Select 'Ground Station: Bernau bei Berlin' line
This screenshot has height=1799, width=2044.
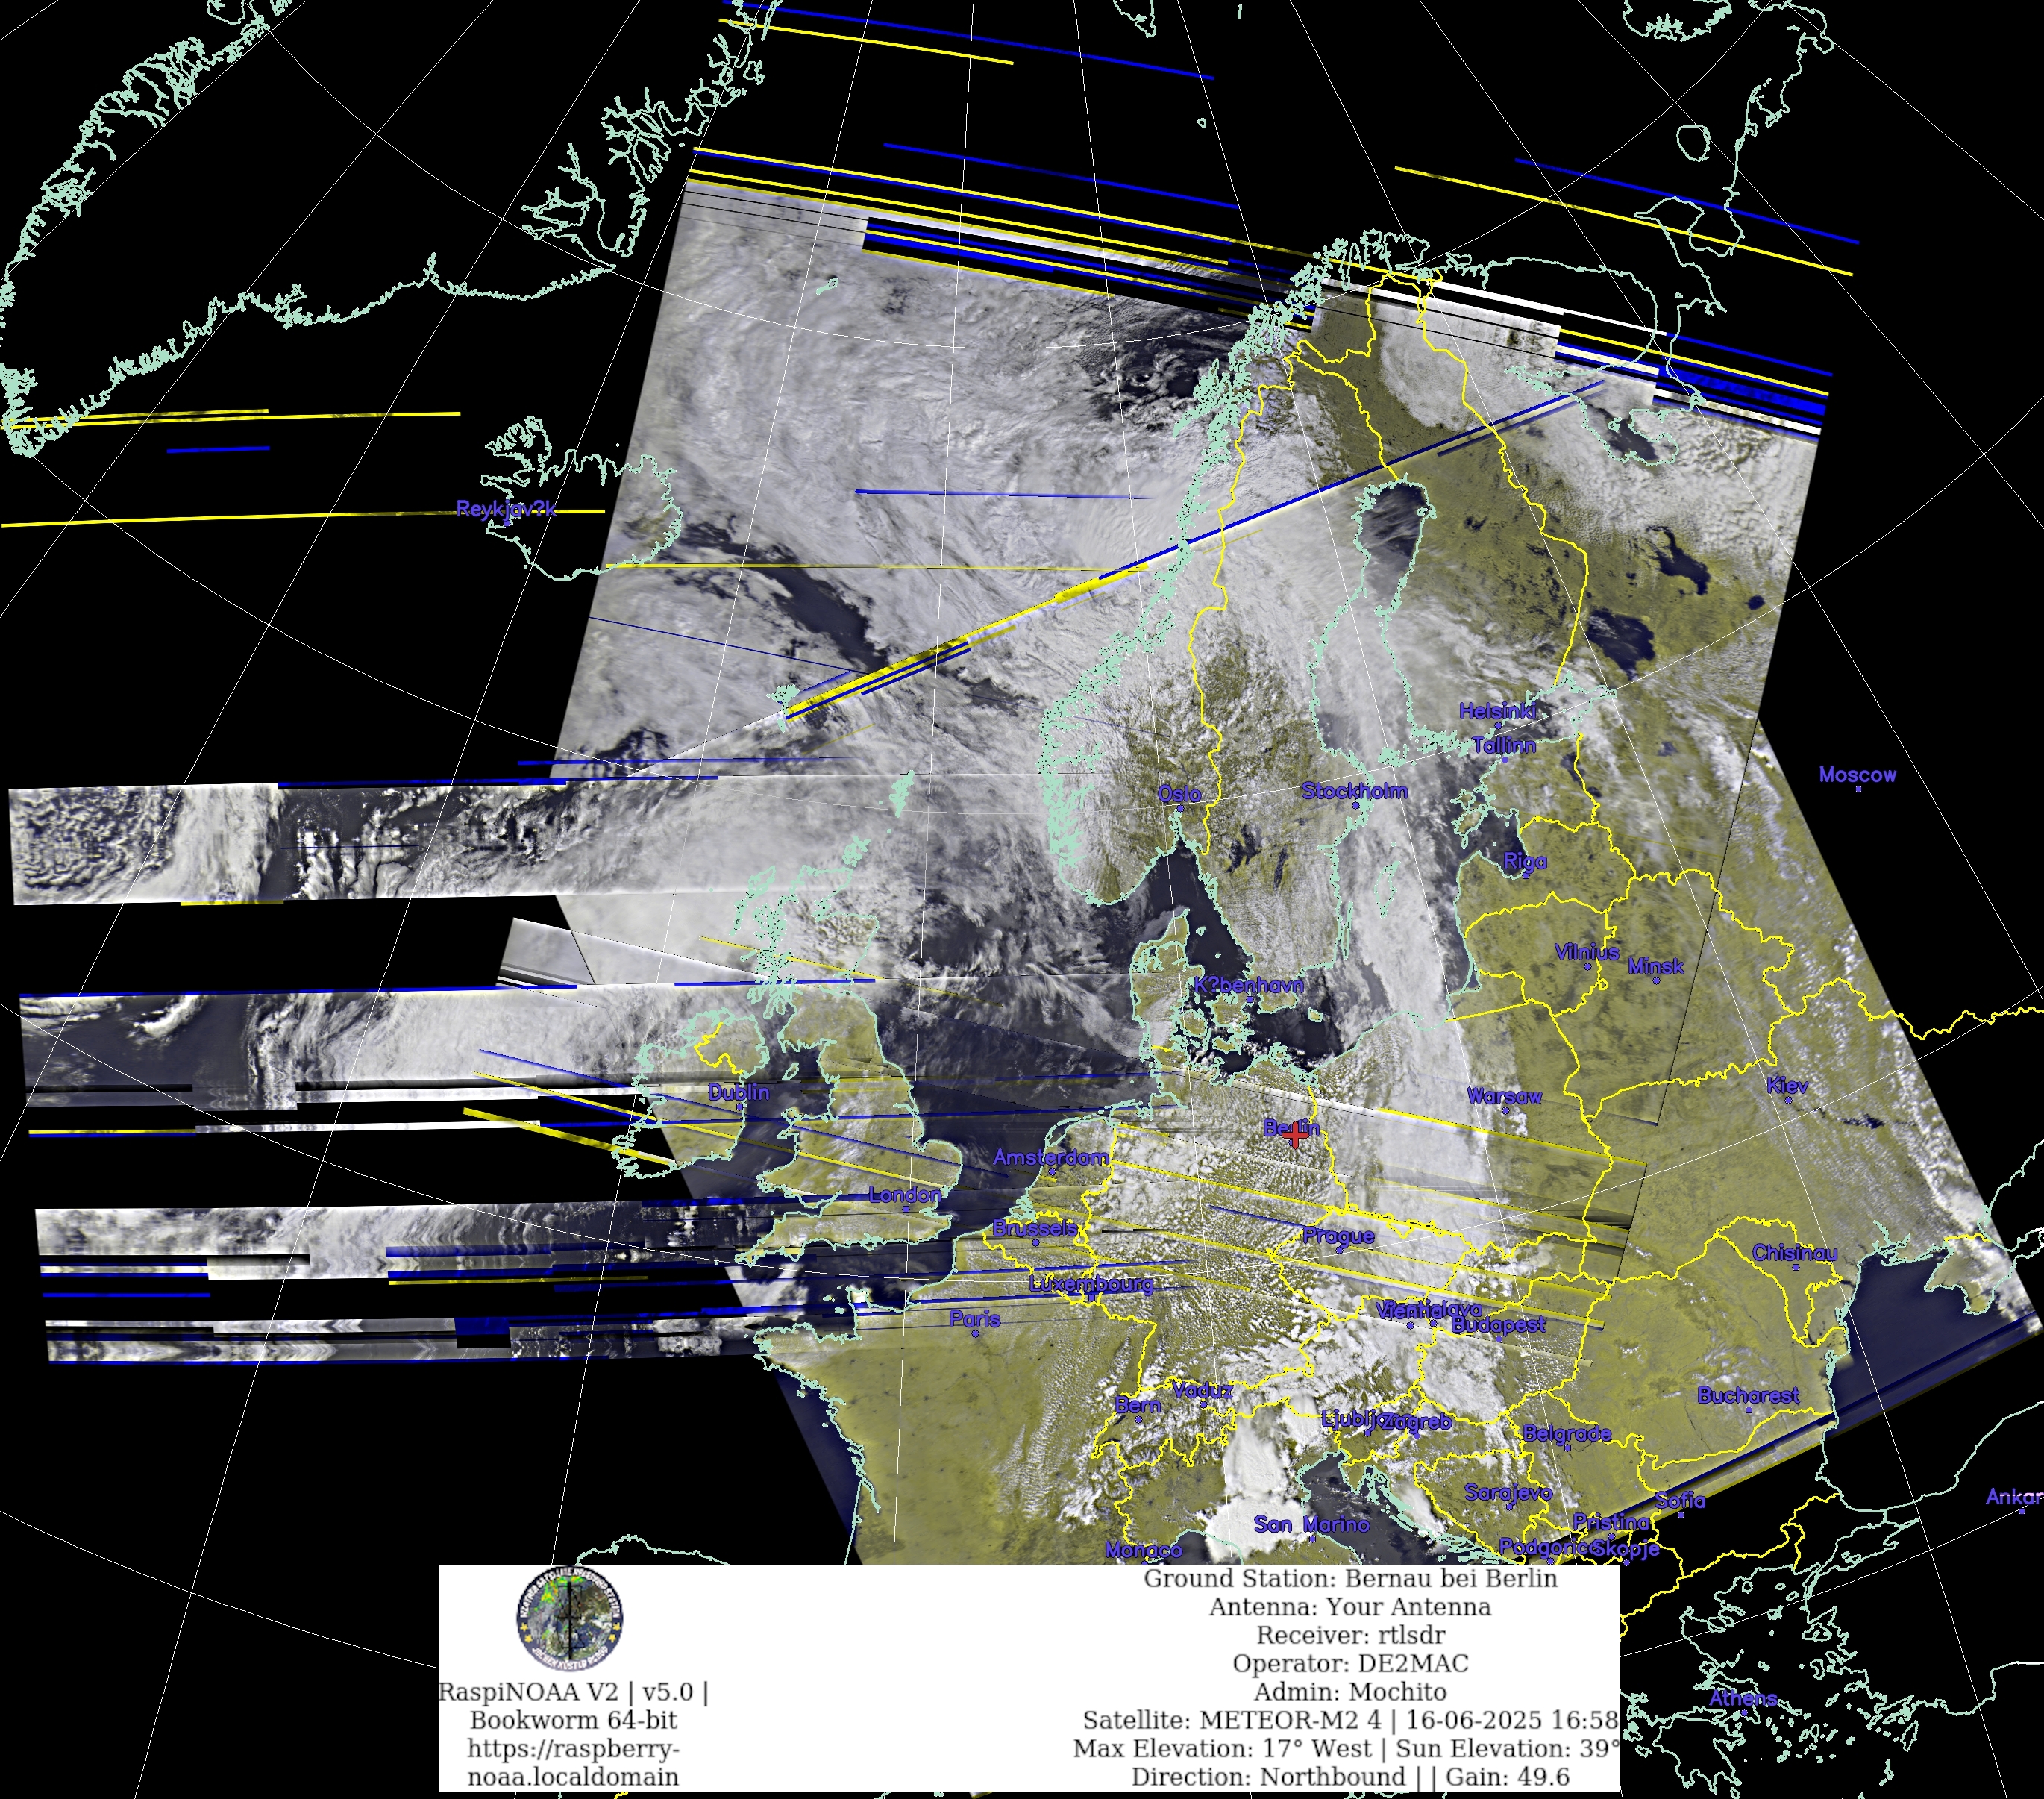(x=1350, y=1579)
